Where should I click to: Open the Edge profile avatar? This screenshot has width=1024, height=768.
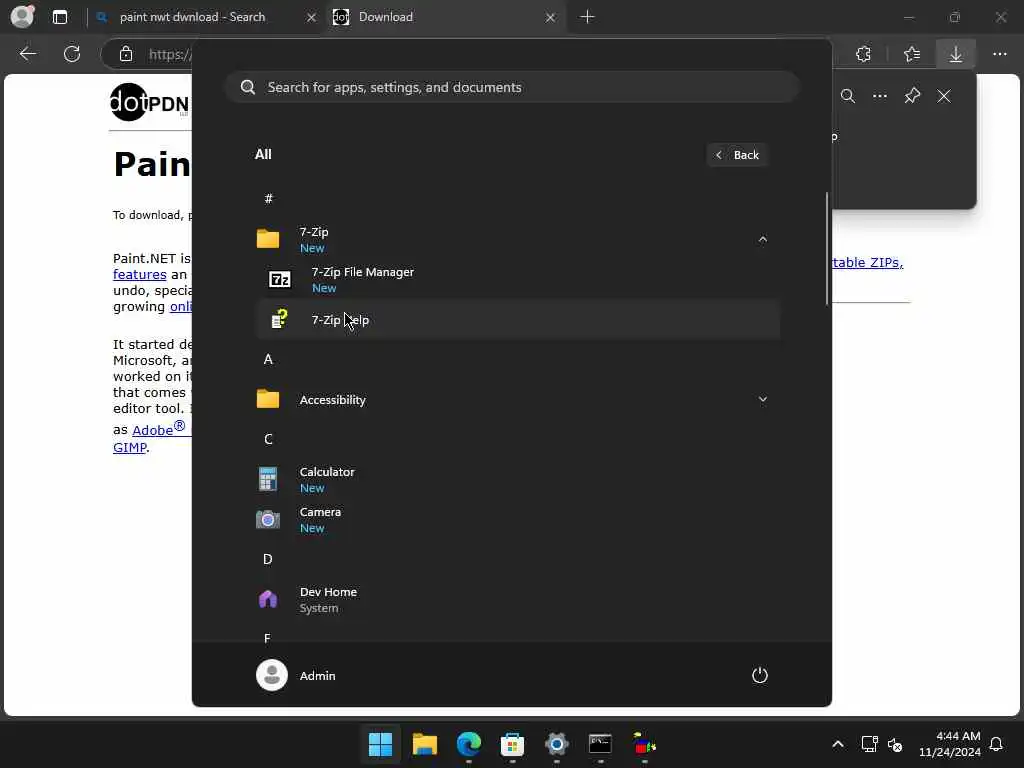(22, 16)
